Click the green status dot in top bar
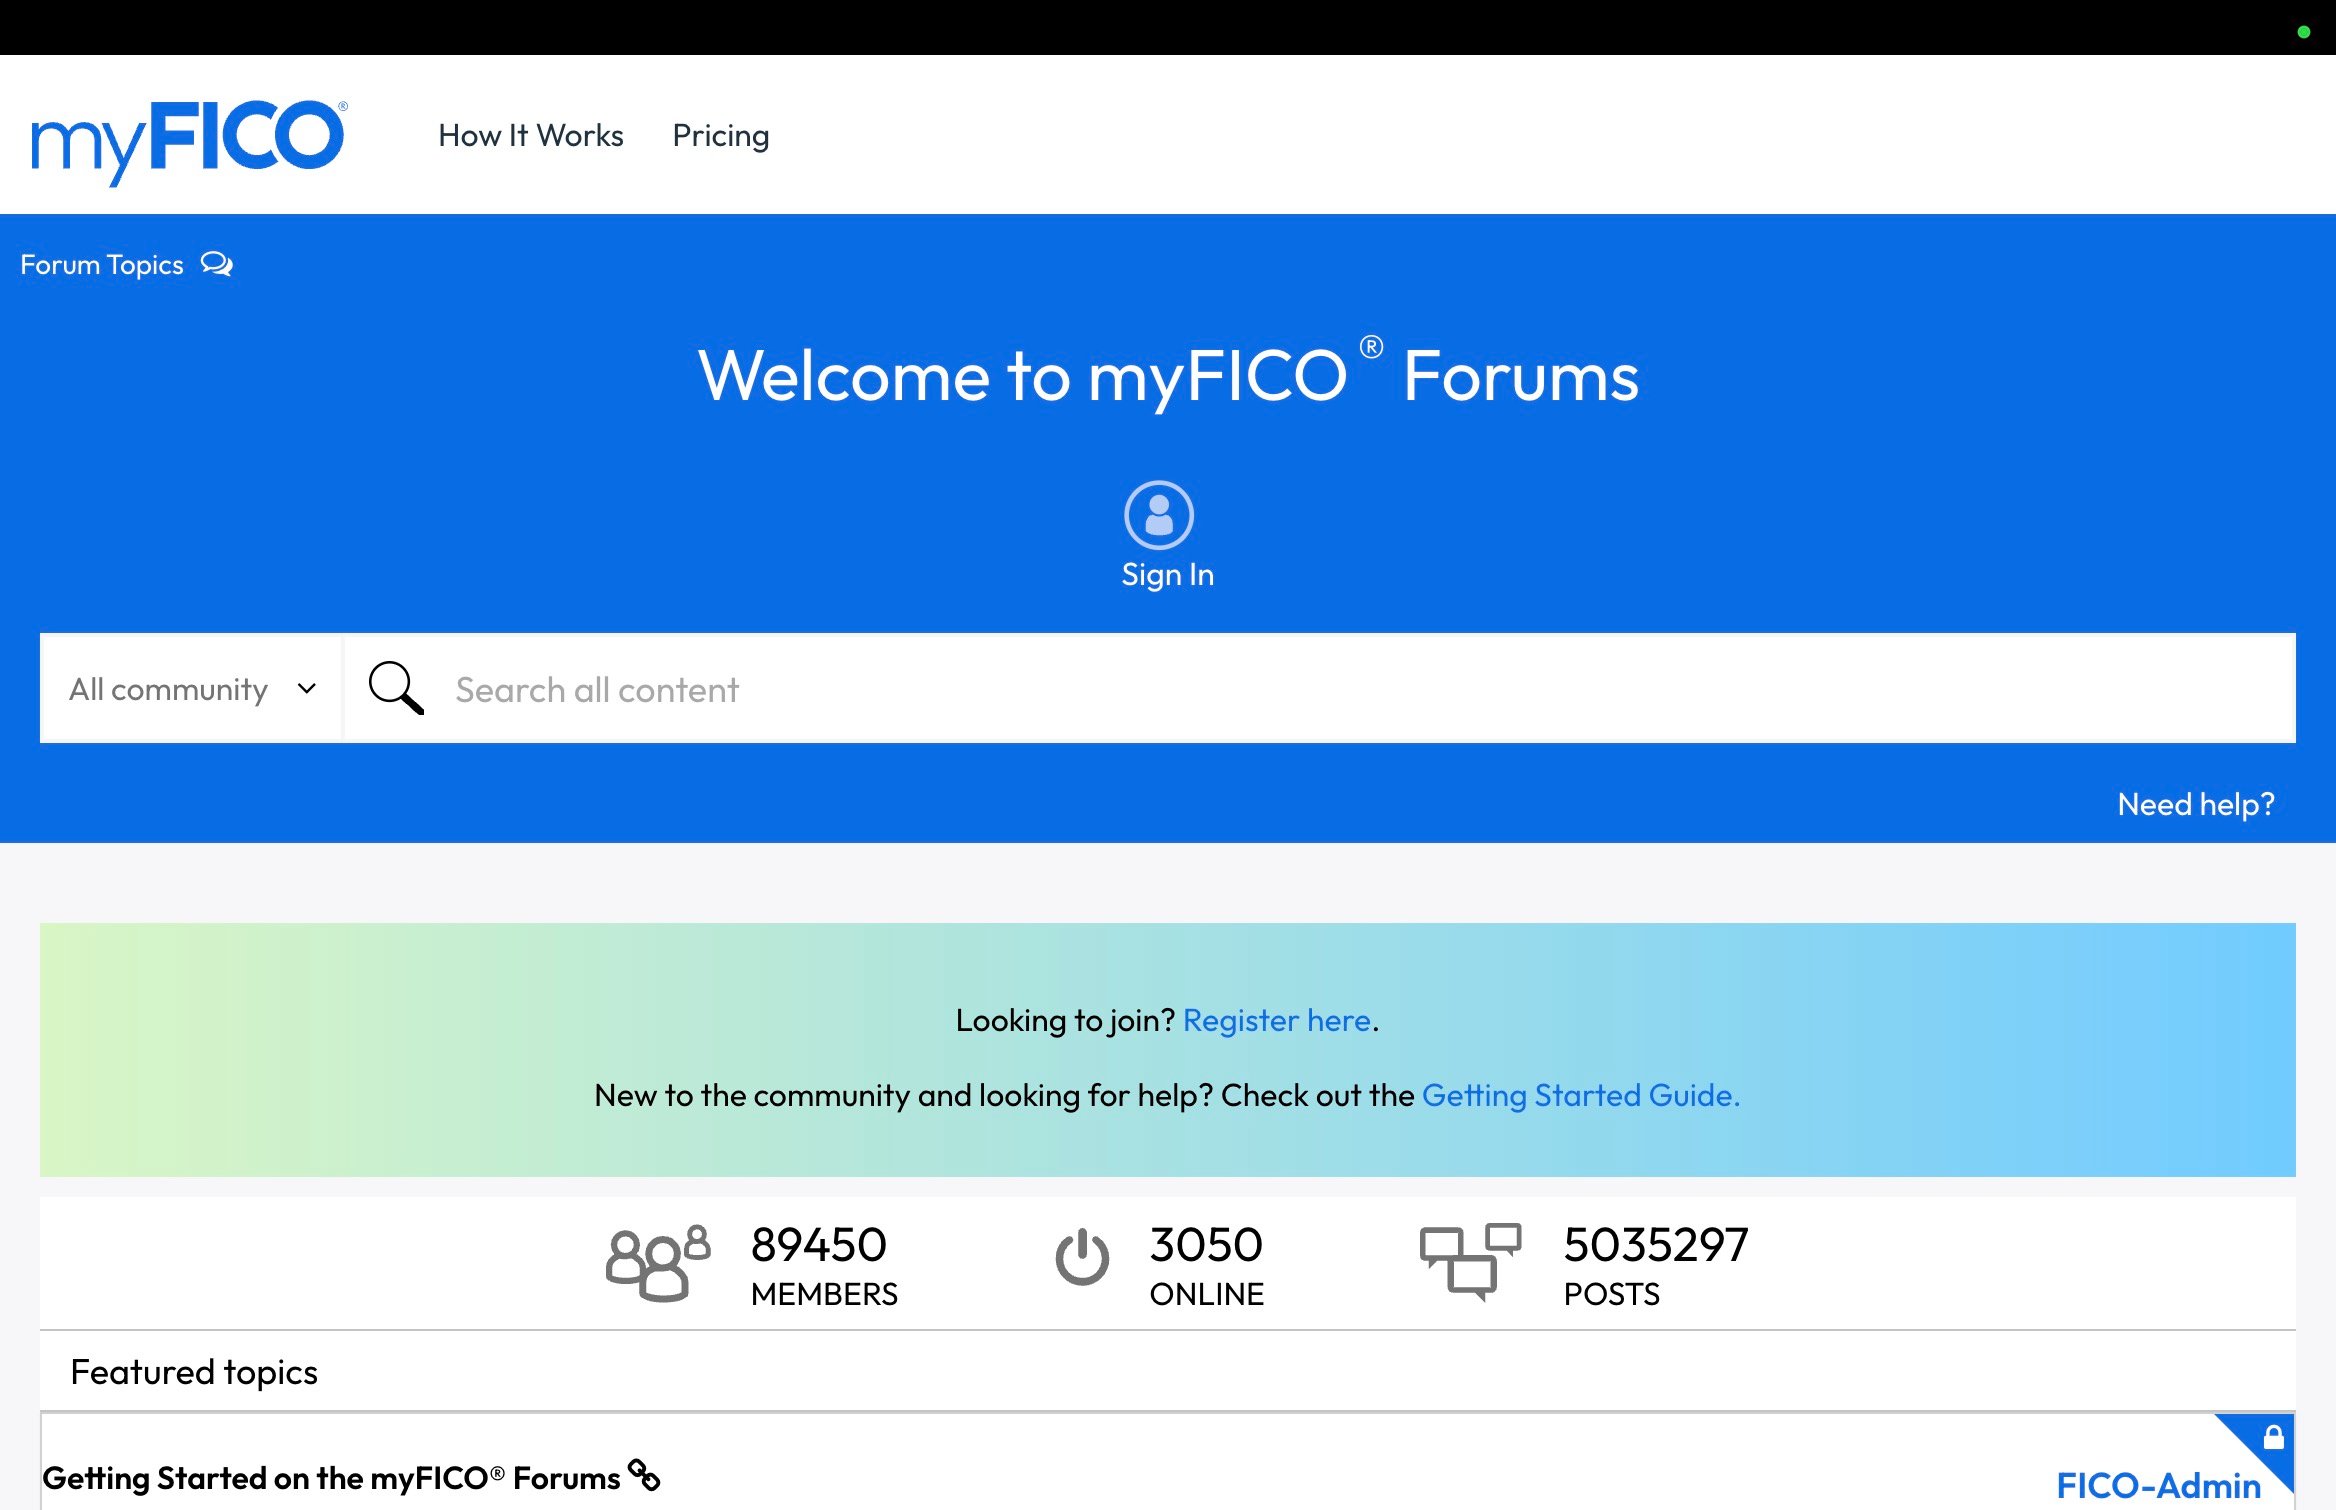This screenshot has height=1510, width=2336. [2303, 32]
